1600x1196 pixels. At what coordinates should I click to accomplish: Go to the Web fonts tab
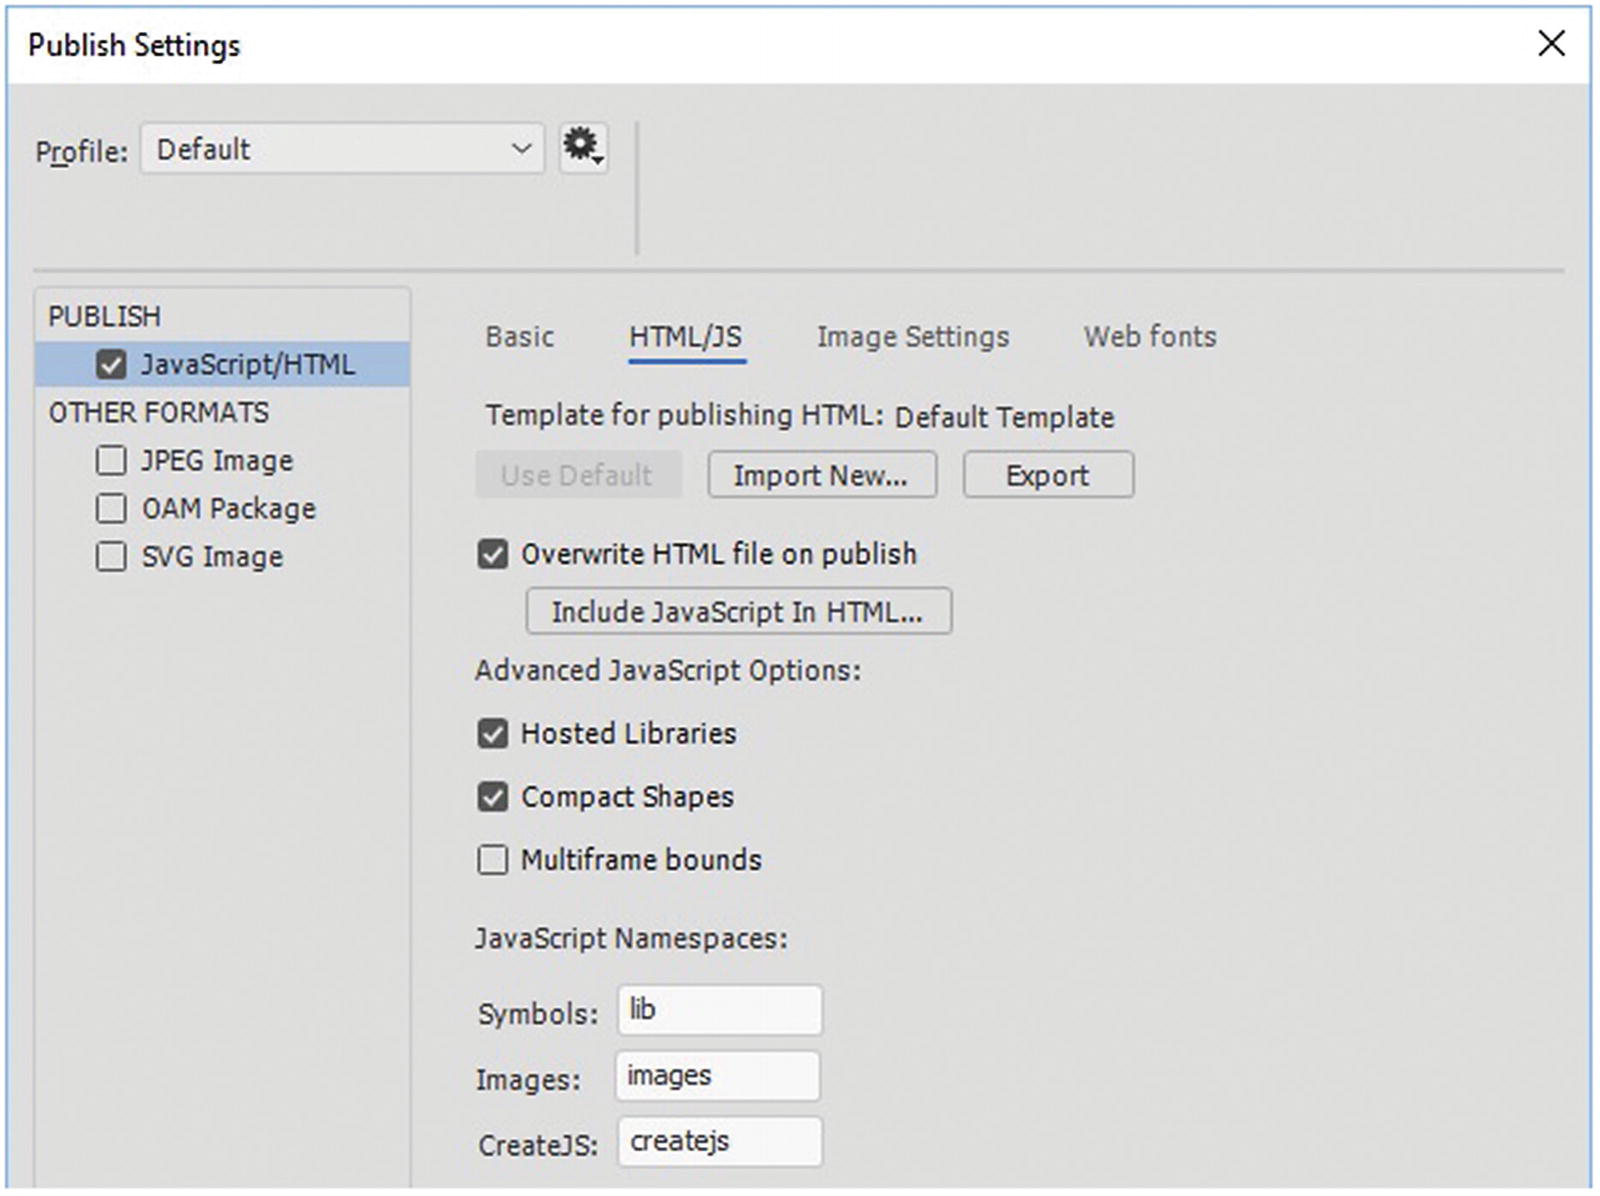tap(1150, 337)
